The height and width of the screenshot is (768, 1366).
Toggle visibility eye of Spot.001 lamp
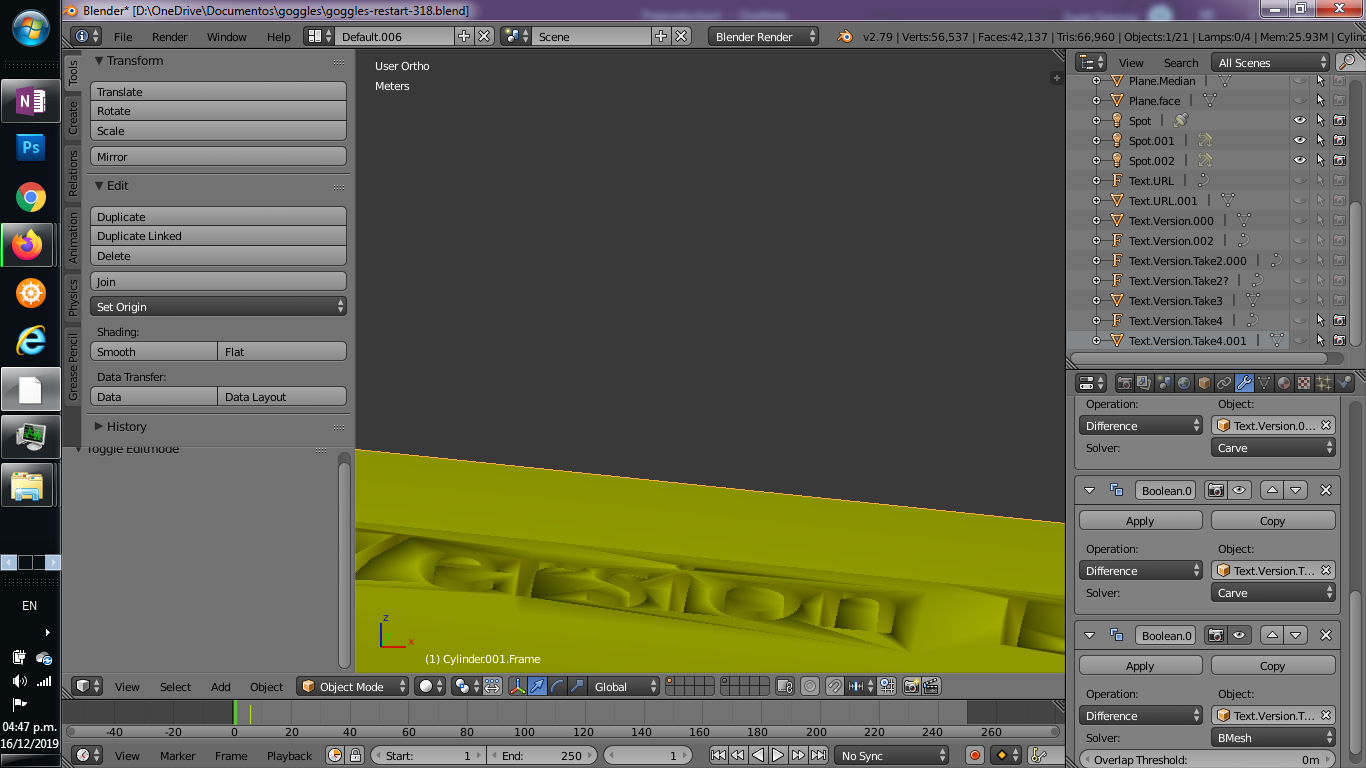[1300, 141]
